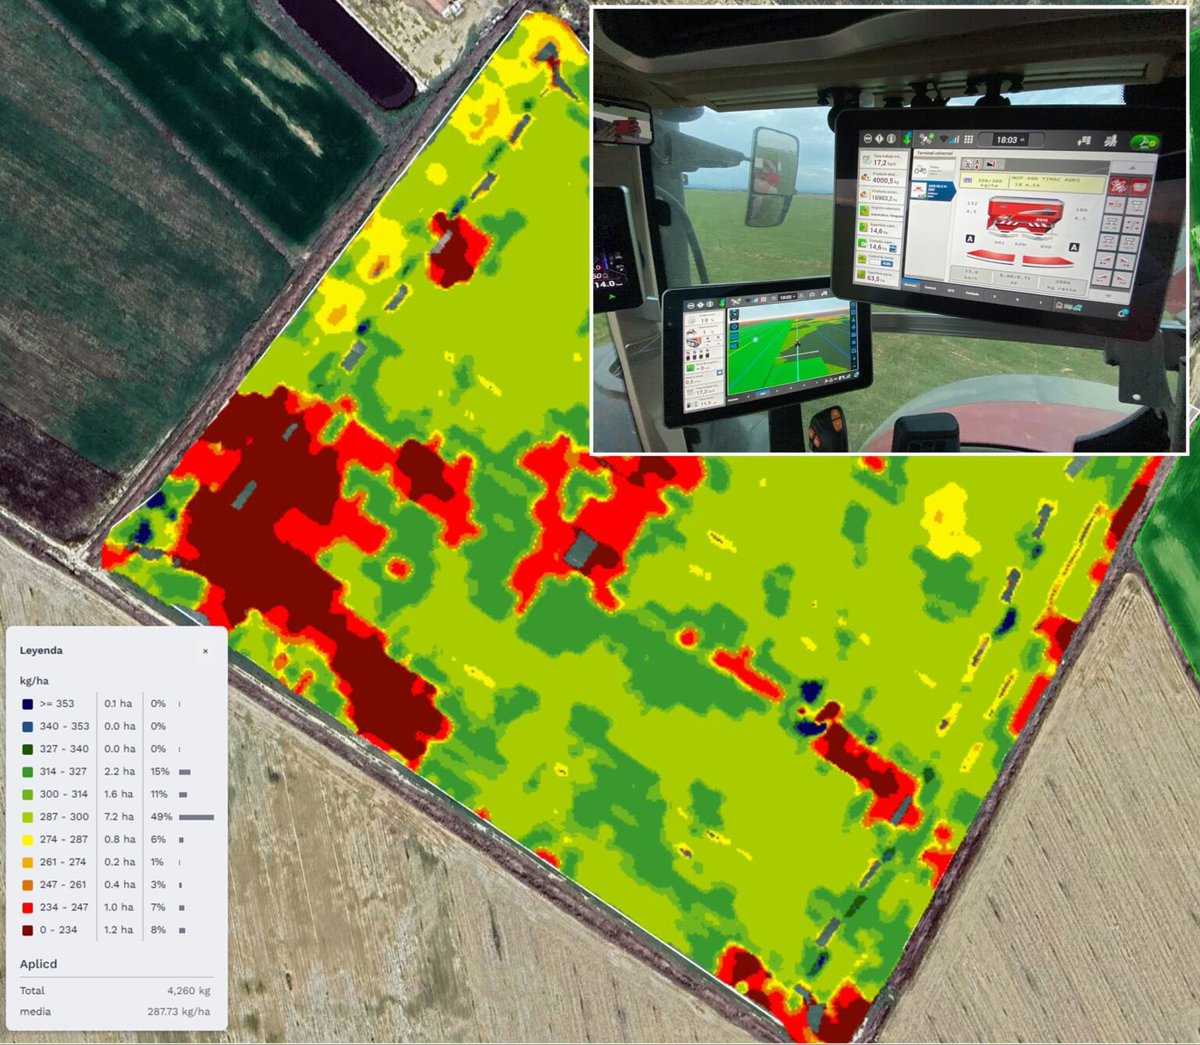Screen dimensions: 1200x1045
Task: Pick the 300 - 314 legend swatch
Action: pyautogui.click(x=27, y=794)
